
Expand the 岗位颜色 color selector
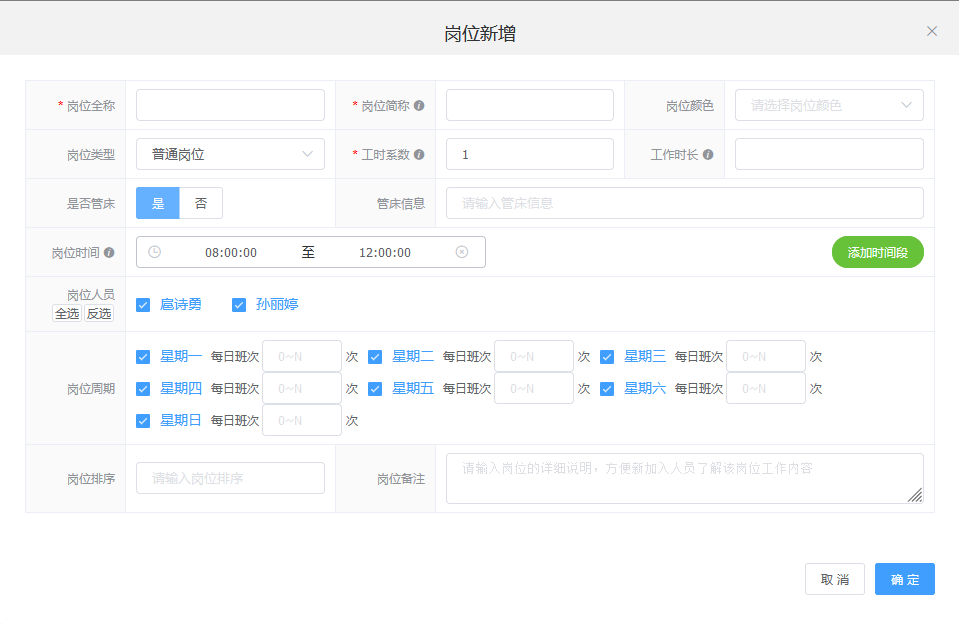828,105
